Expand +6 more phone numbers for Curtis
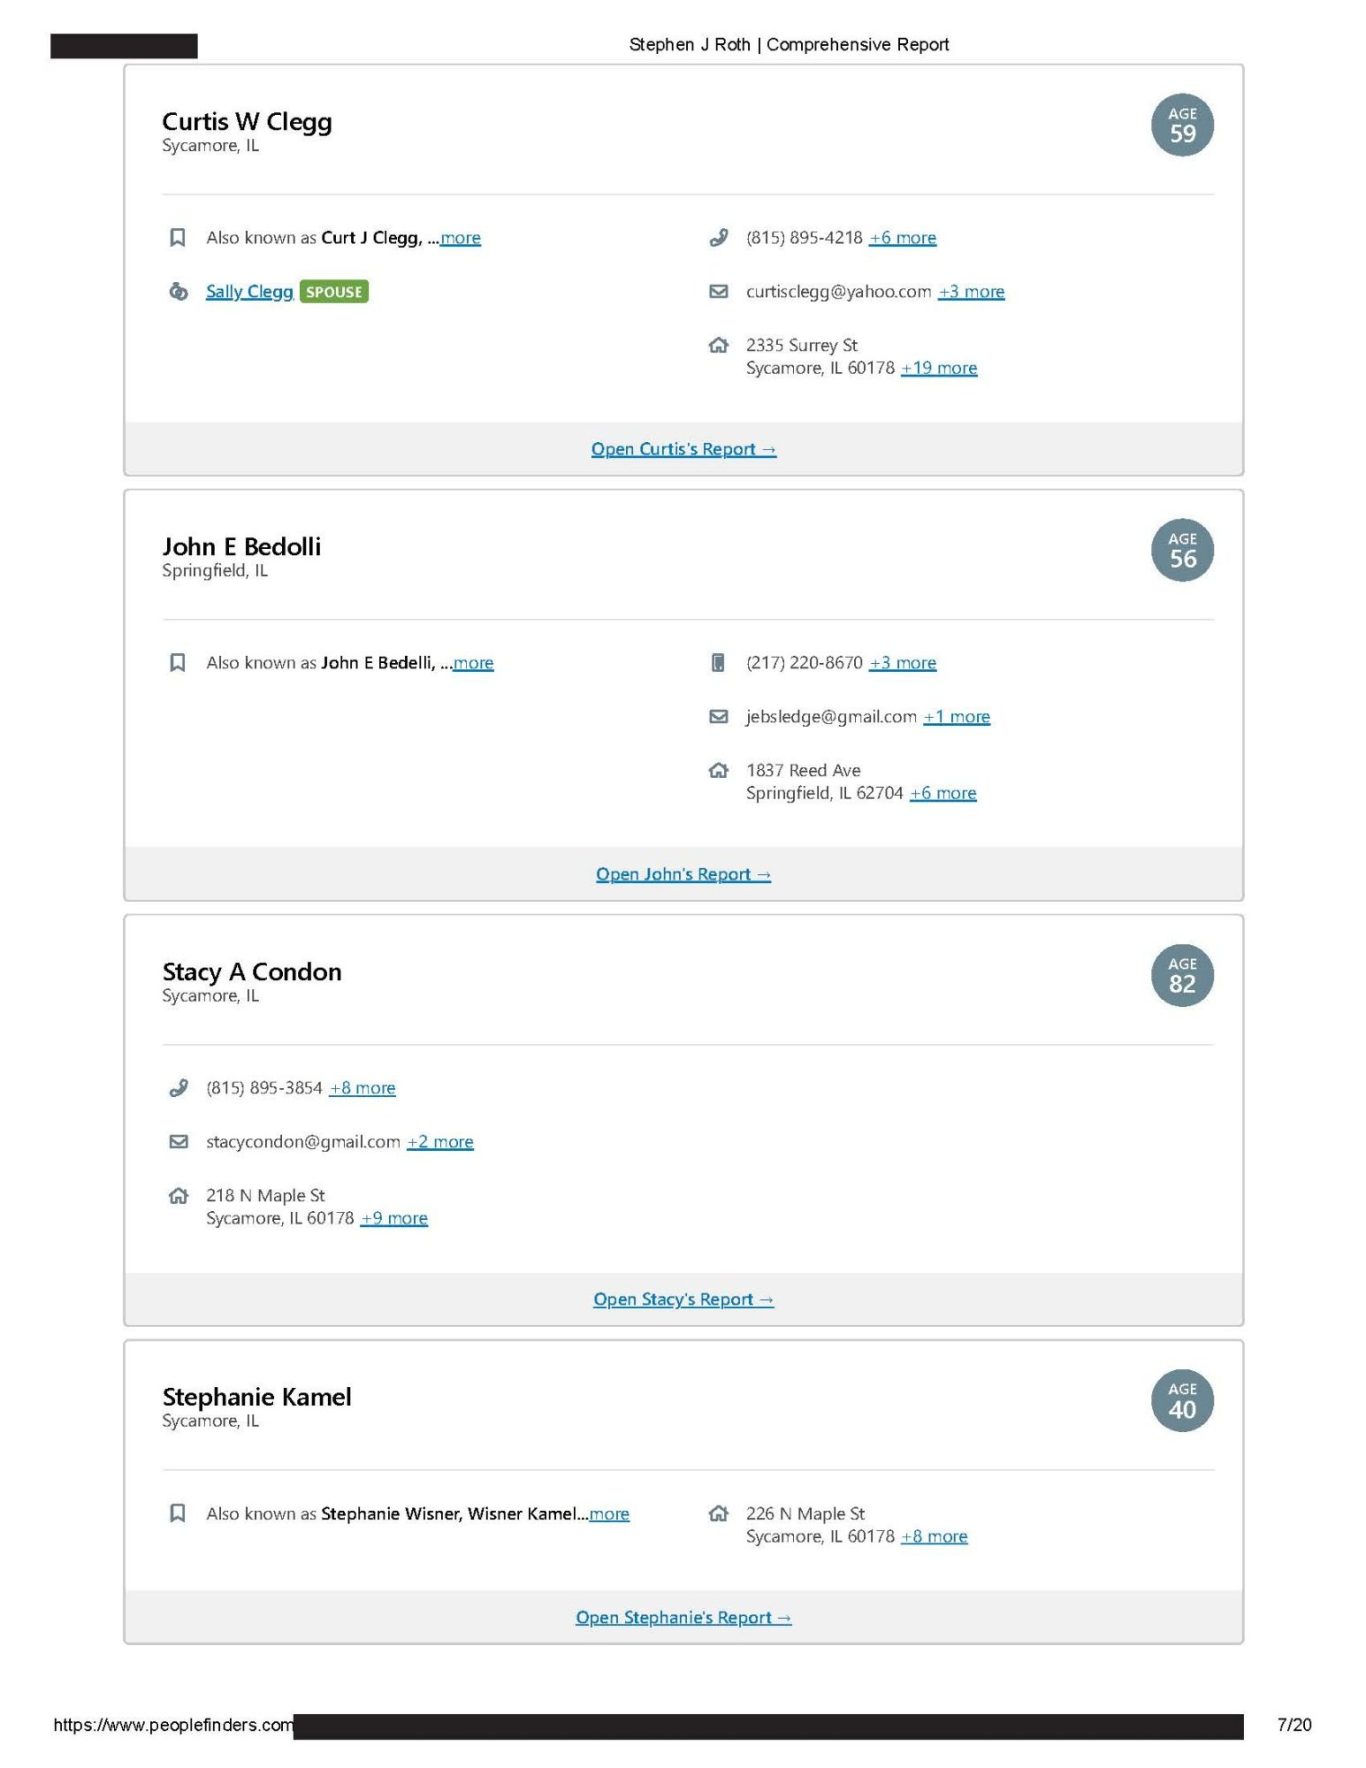 (903, 238)
